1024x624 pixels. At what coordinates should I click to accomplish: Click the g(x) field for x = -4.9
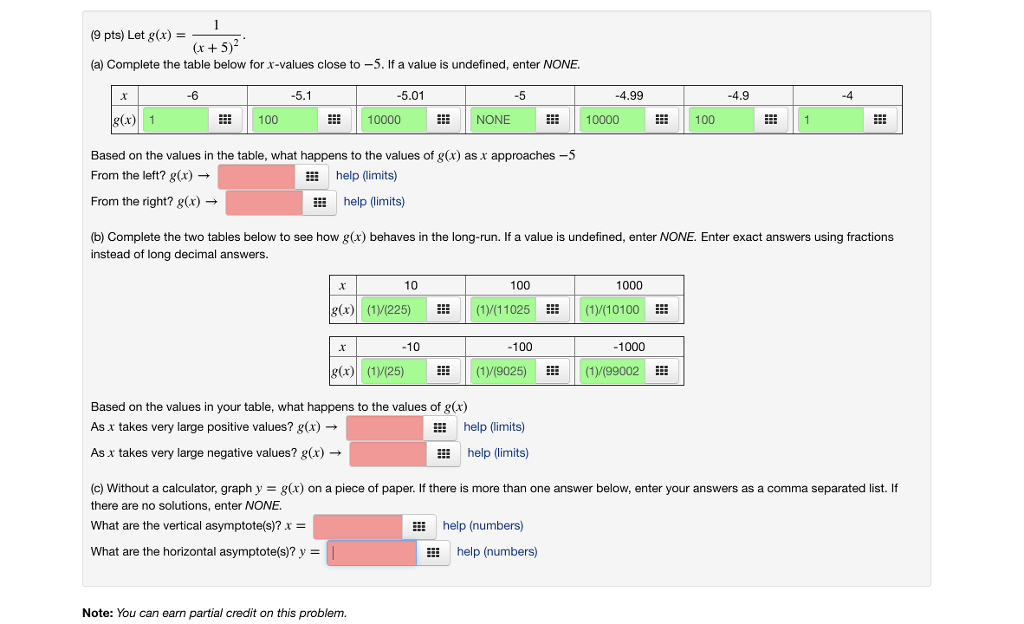[722, 119]
